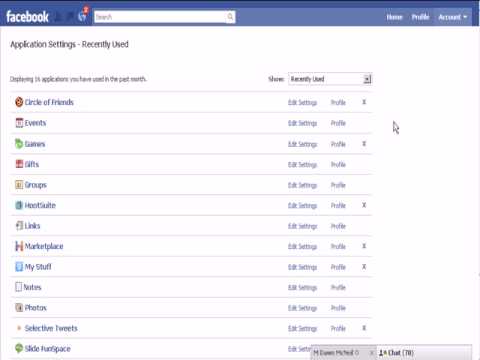Image resolution: width=480 pixels, height=360 pixels.
Task: Go to Home in top bar
Action: 394,17
